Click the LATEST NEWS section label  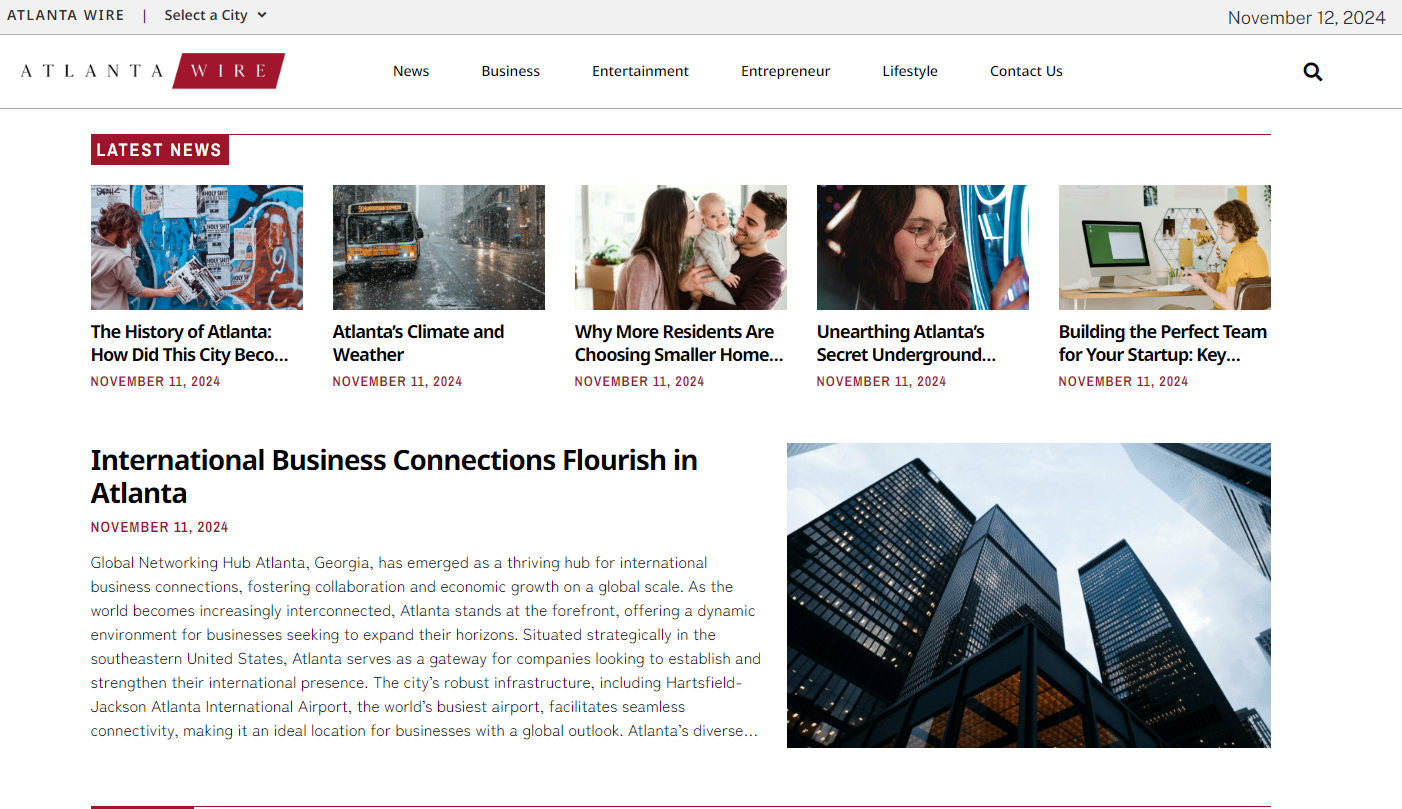point(160,150)
